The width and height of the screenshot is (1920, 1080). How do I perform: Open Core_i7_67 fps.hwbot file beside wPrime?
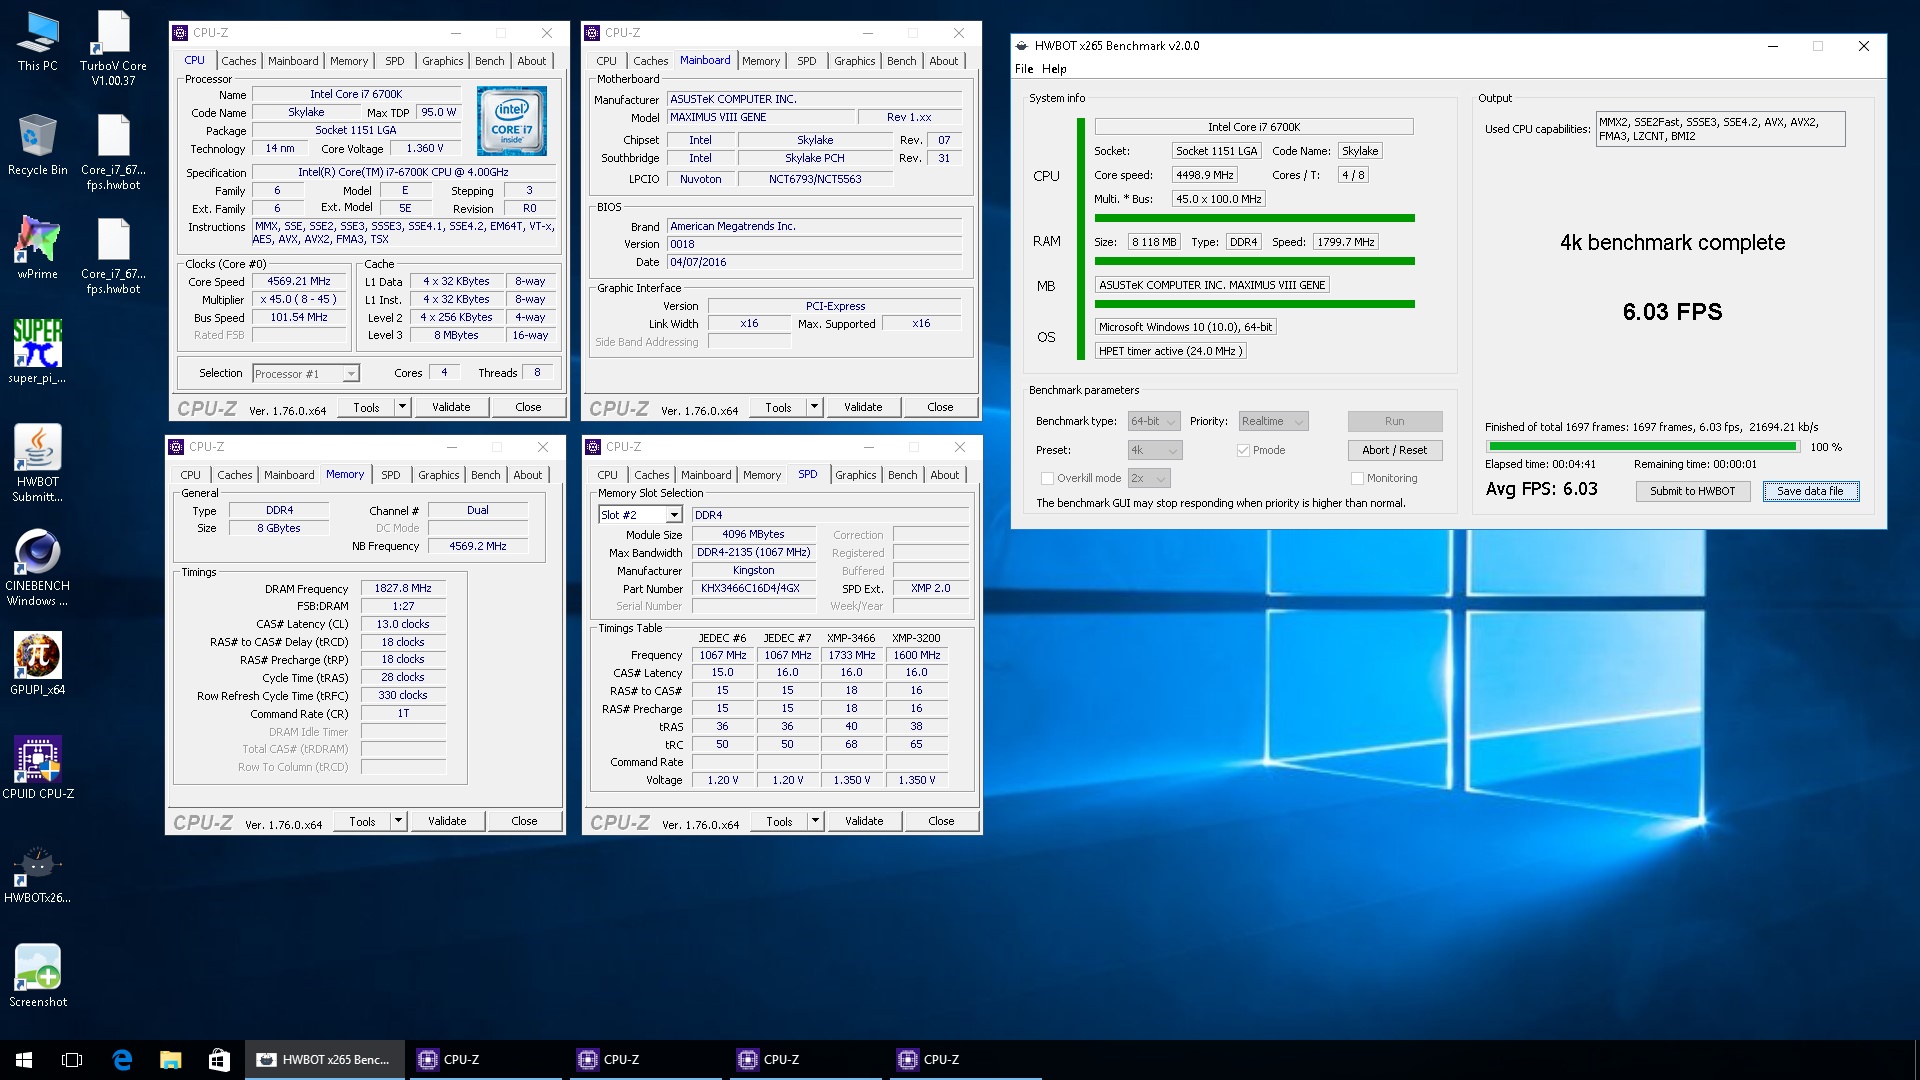(113, 256)
